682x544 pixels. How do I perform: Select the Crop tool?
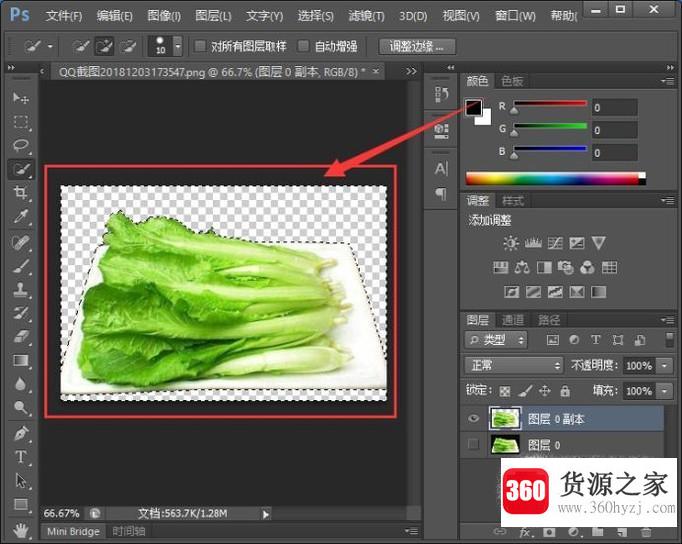[x=20, y=192]
